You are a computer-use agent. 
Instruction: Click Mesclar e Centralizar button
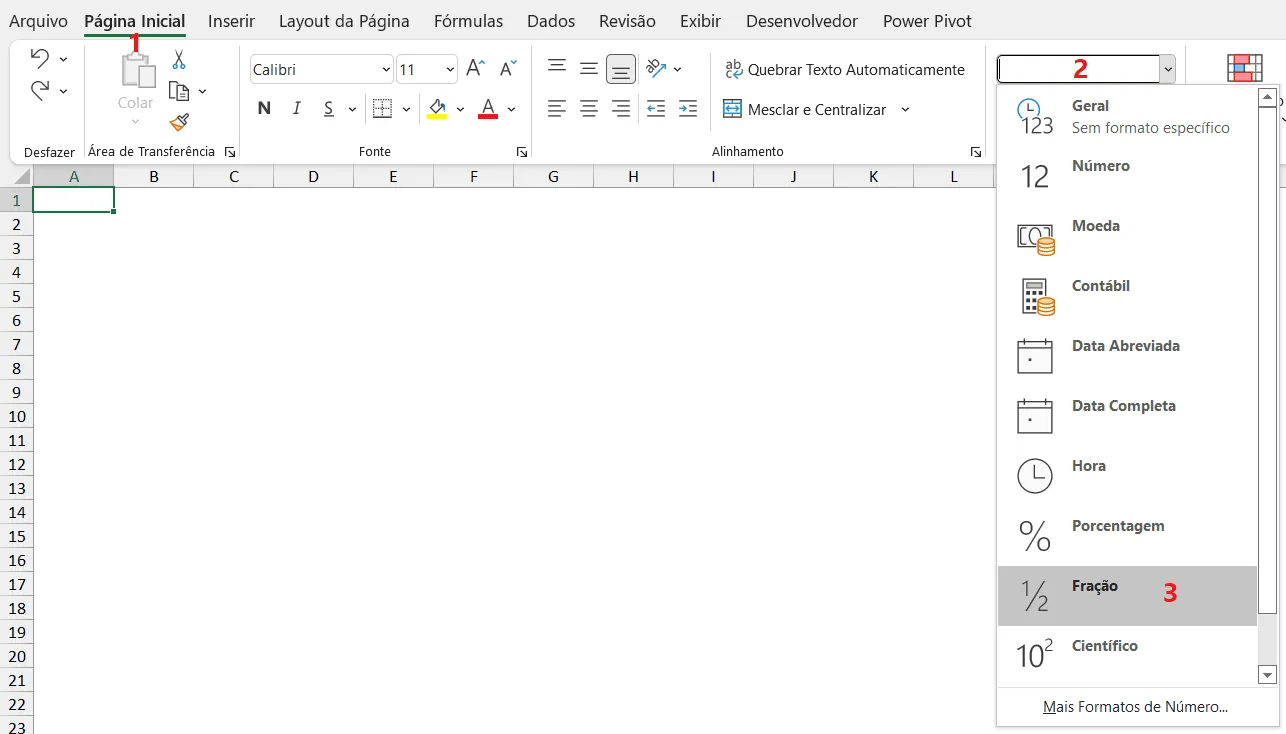(x=805, y=109)
